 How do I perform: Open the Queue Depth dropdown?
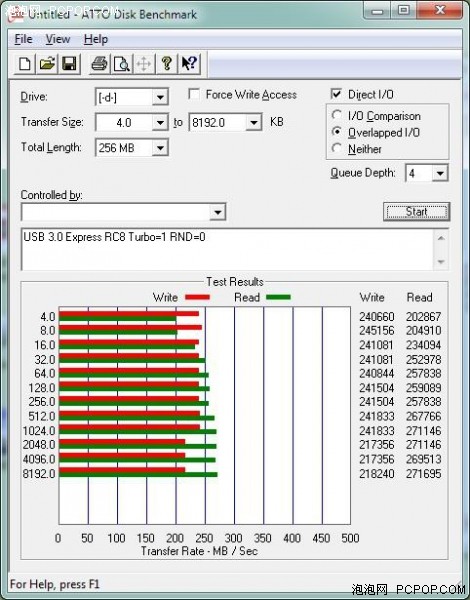440,173
